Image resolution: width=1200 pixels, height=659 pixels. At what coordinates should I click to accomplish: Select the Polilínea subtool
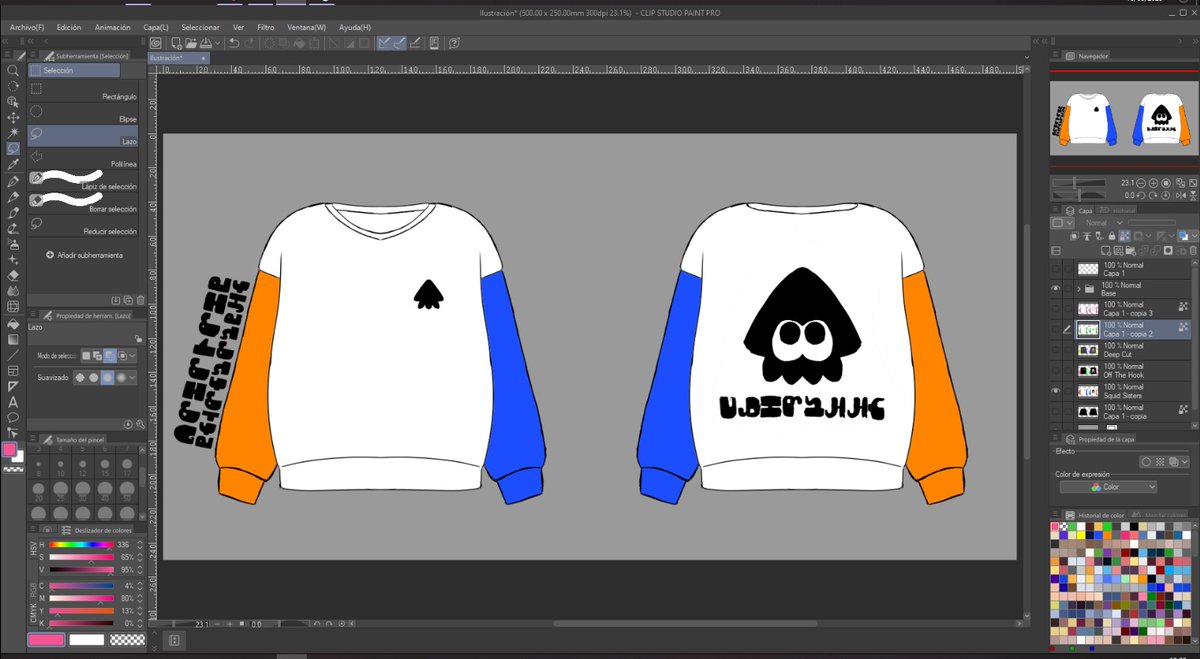point(83,158)
